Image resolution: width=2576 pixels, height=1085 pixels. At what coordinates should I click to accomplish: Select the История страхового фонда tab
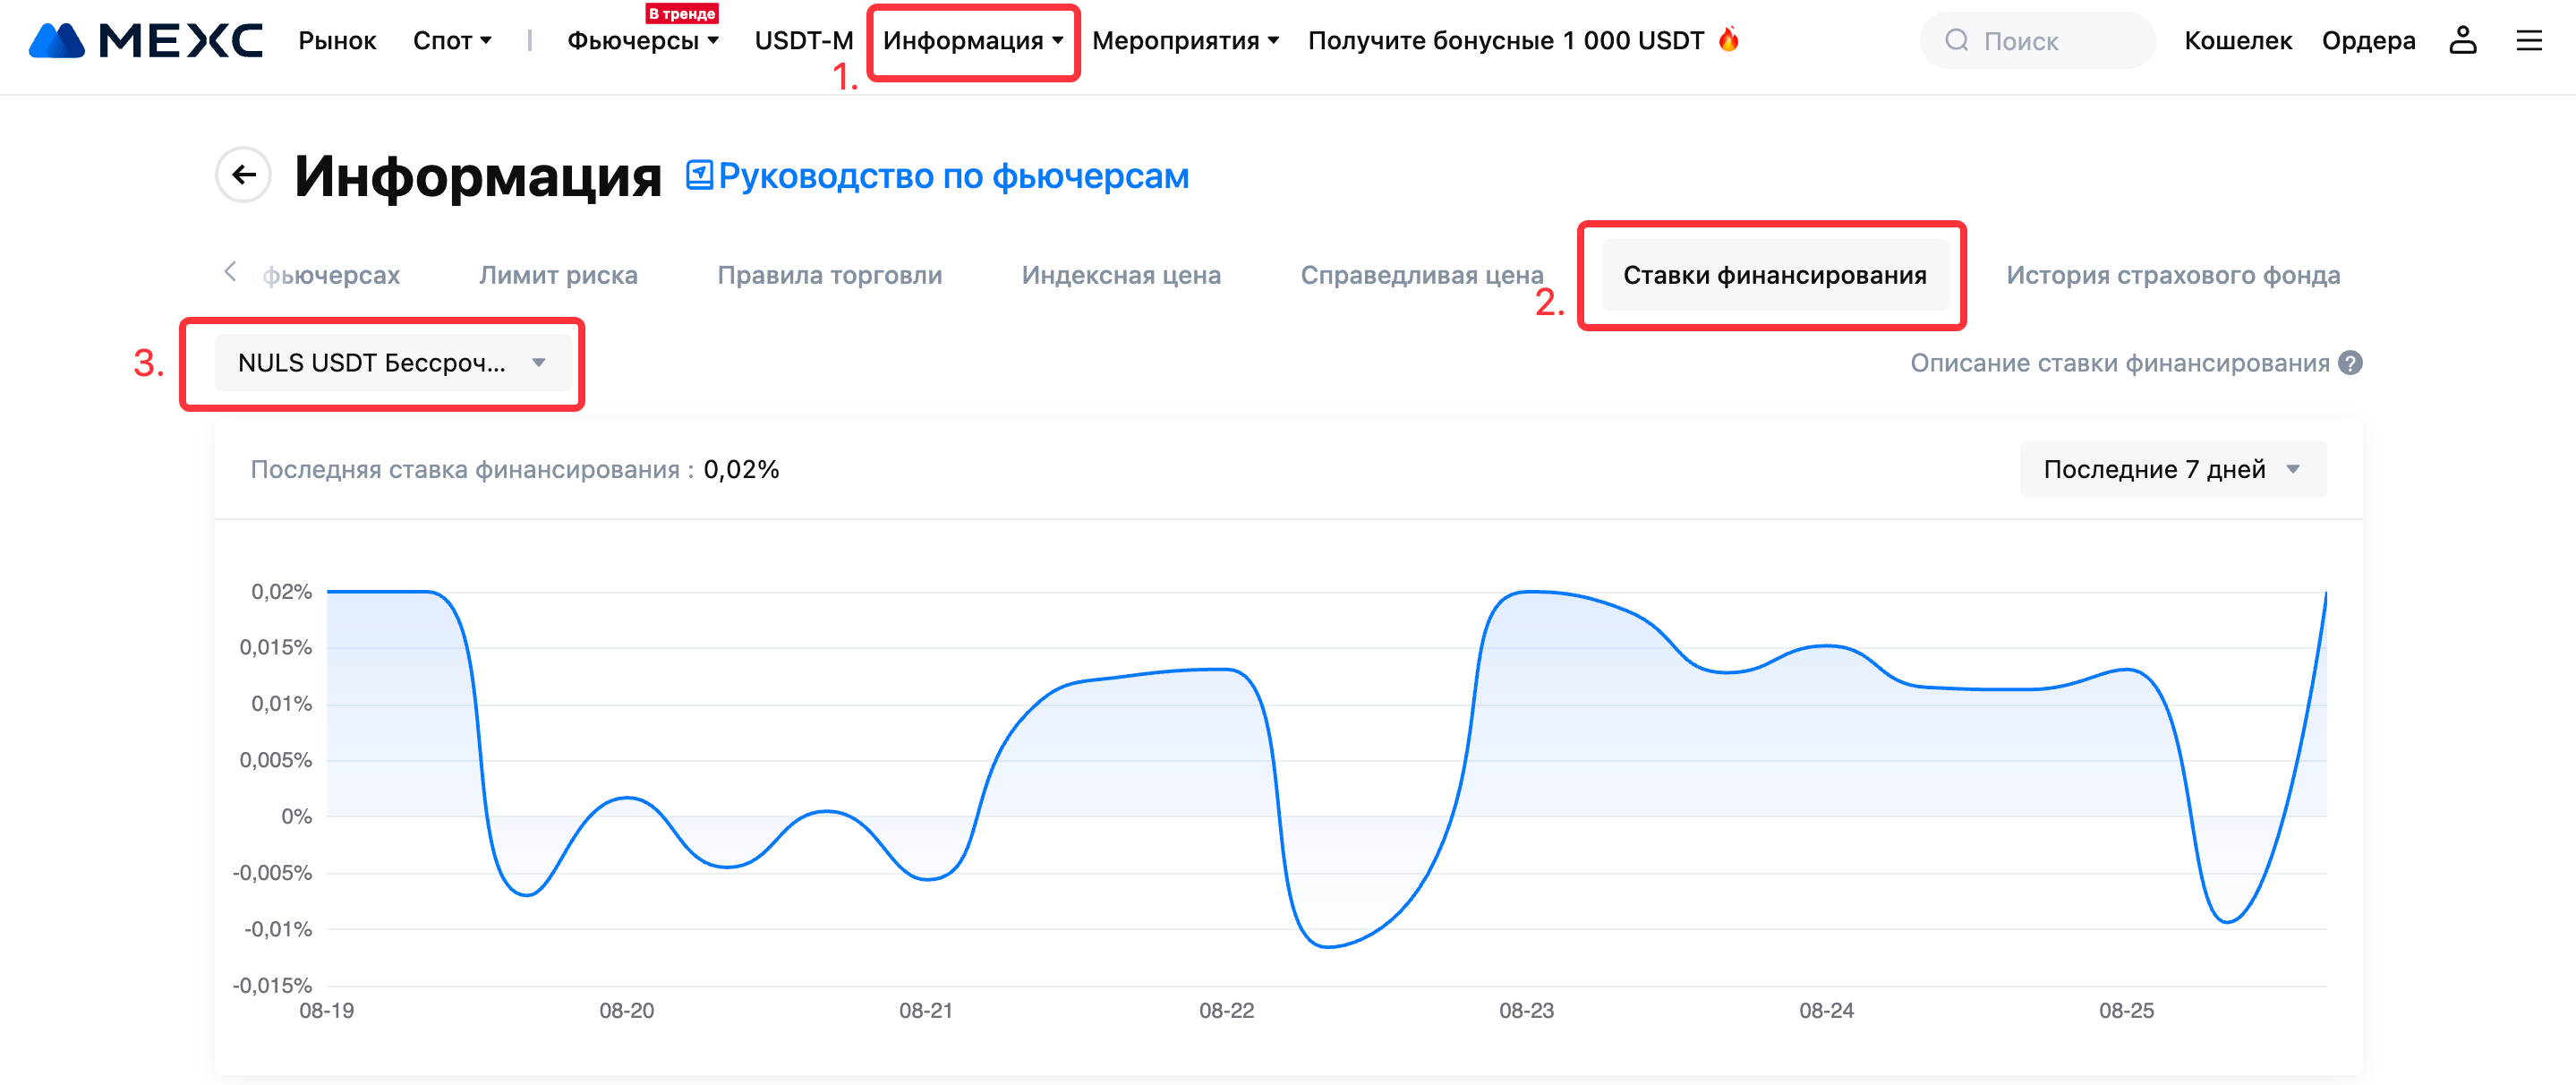pos(2173,275)
